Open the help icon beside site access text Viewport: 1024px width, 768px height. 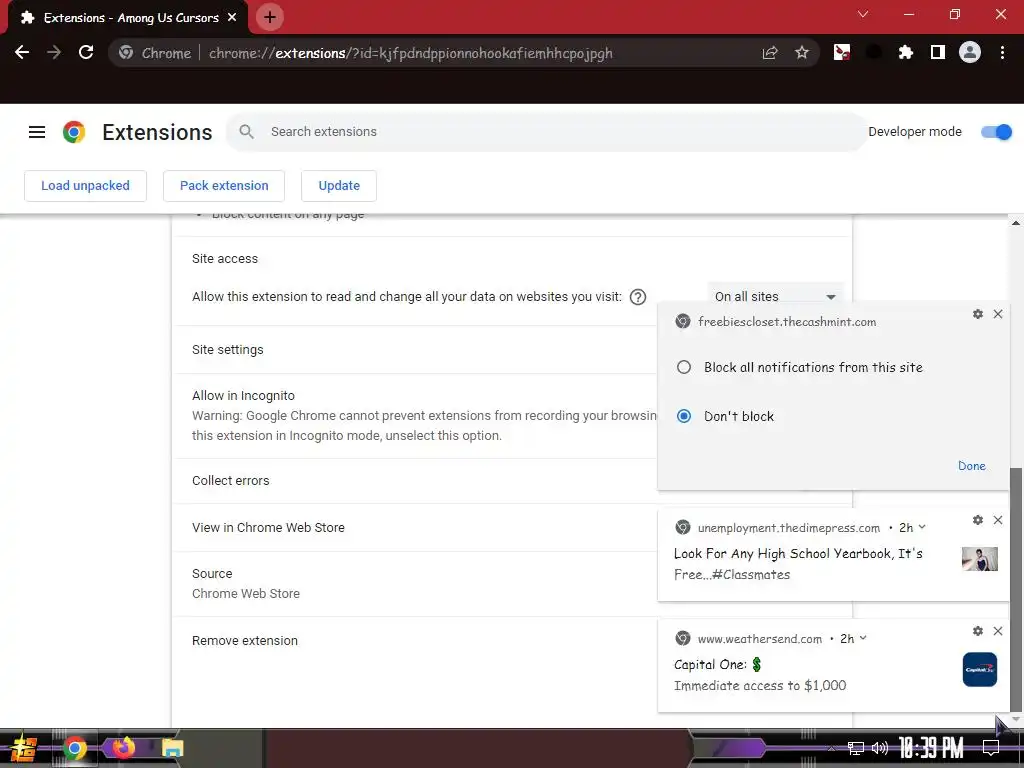(637, 297)
